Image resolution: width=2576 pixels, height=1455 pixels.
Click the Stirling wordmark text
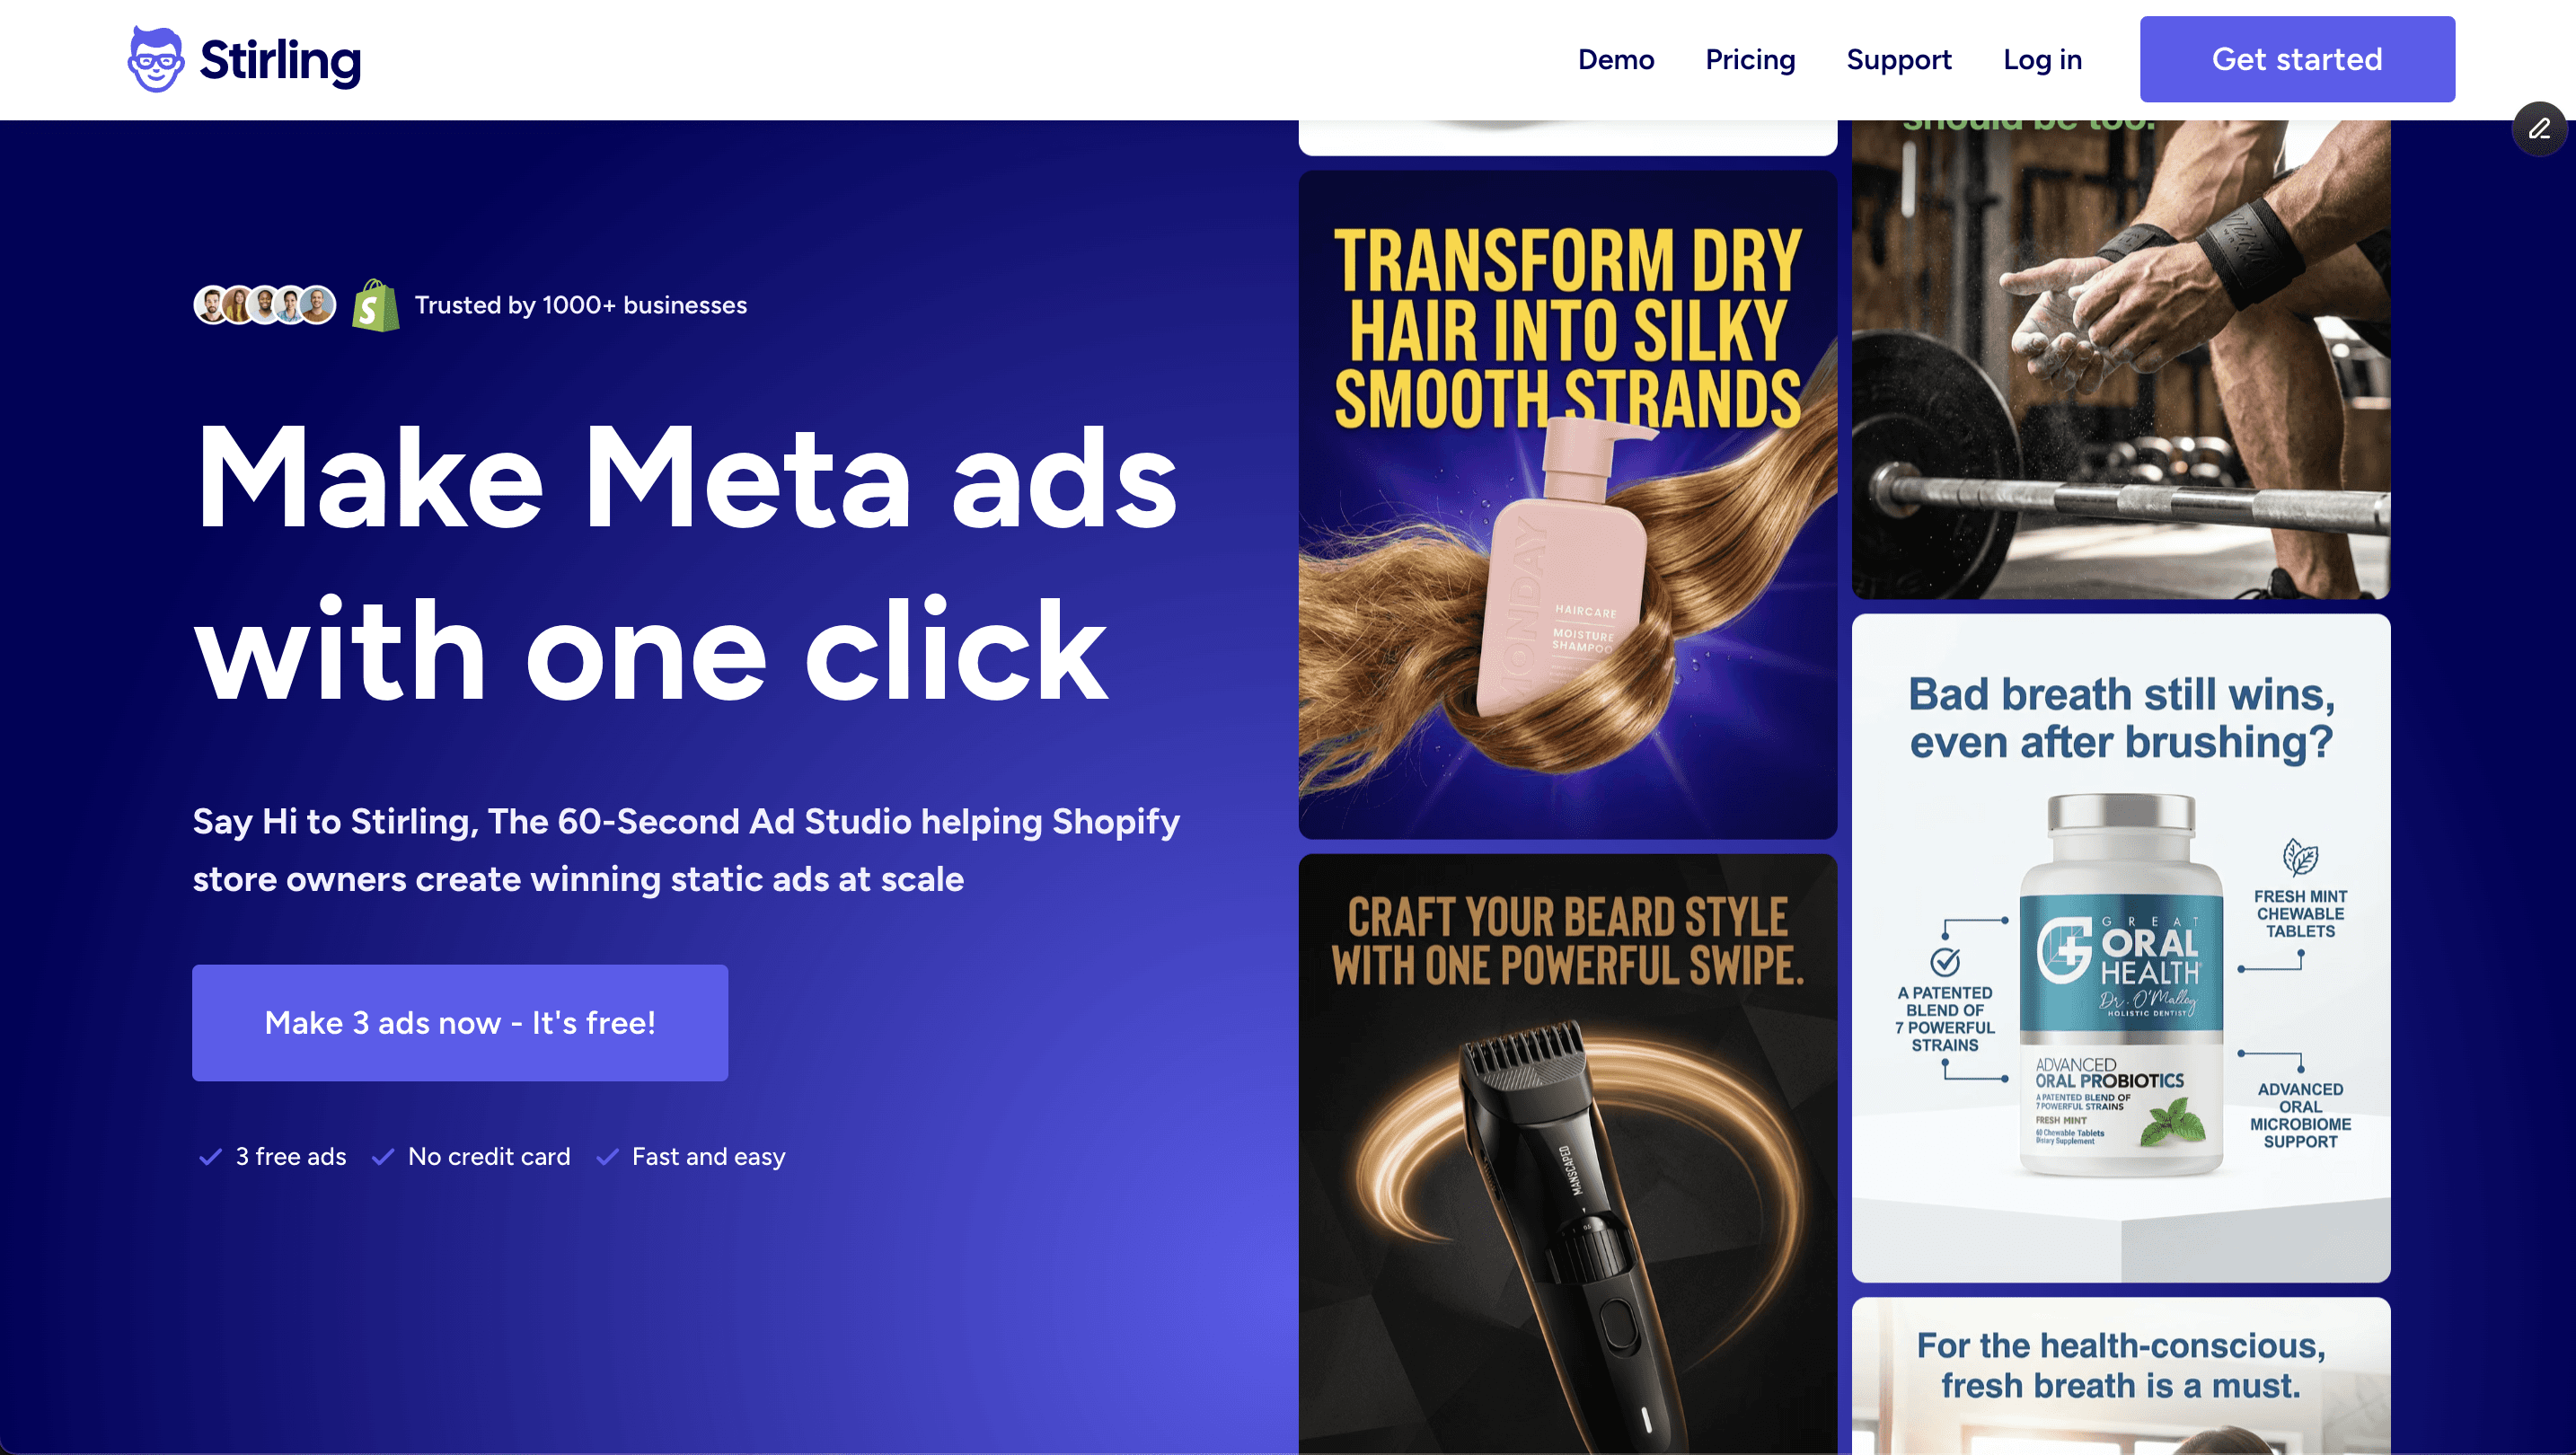(280, 60)
